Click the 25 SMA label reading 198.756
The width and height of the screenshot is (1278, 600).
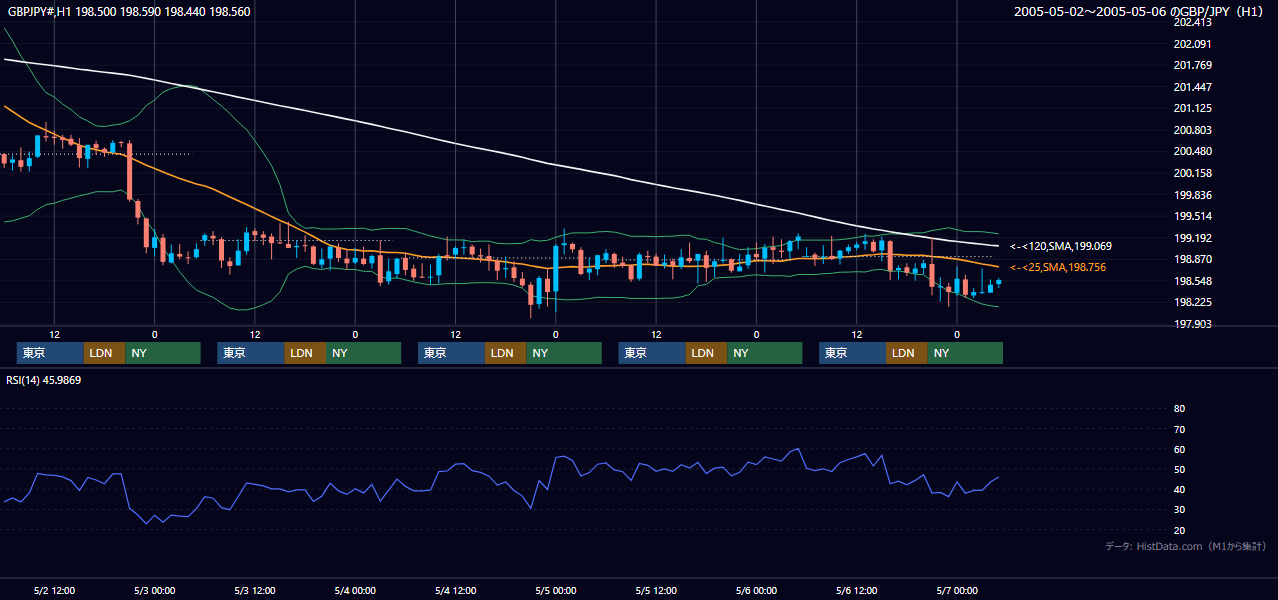click(x=1058, y=267)
